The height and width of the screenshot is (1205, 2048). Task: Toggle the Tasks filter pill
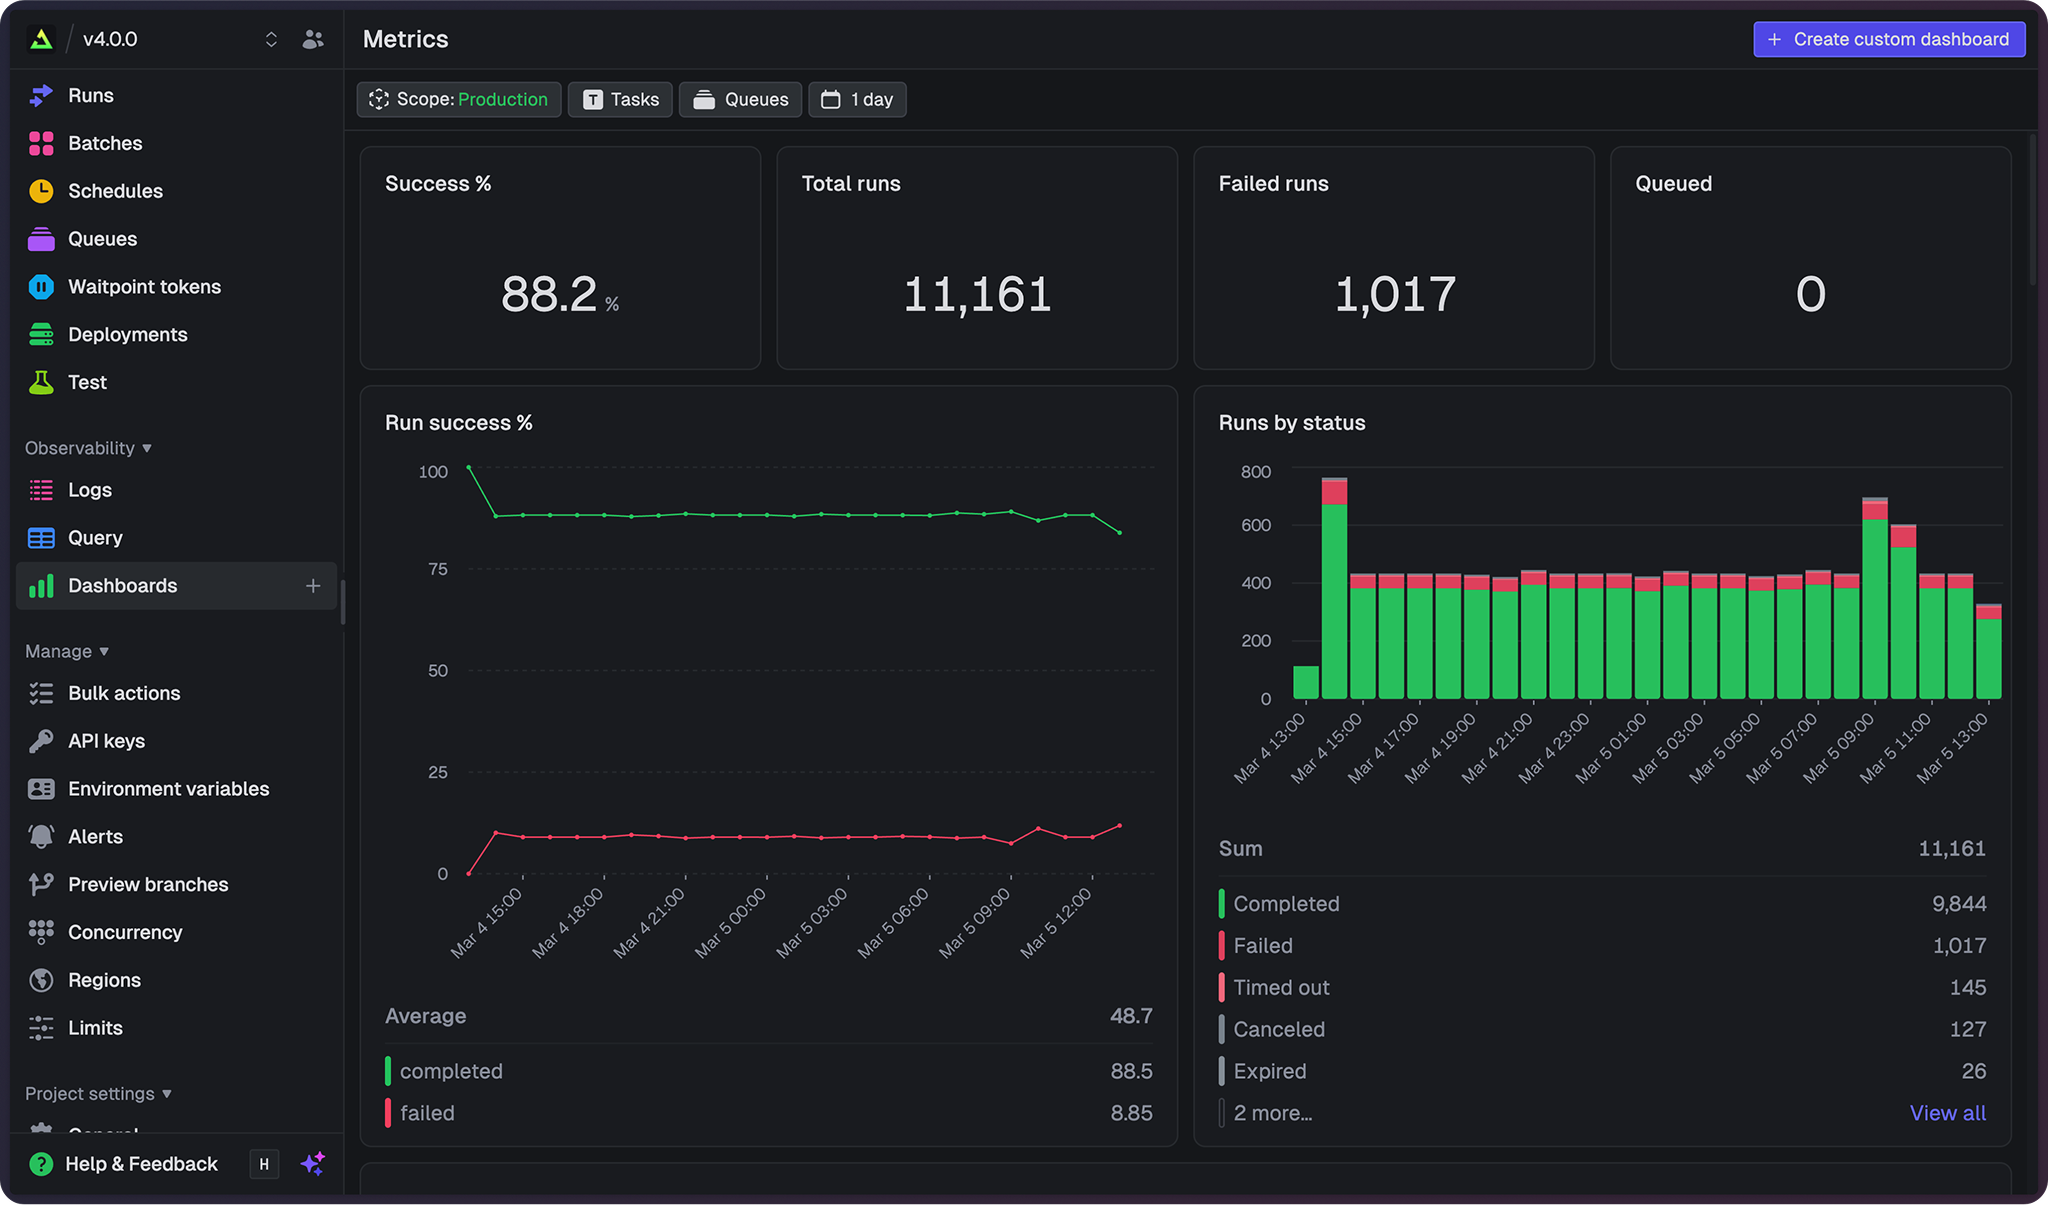click(x=620, y=99)
